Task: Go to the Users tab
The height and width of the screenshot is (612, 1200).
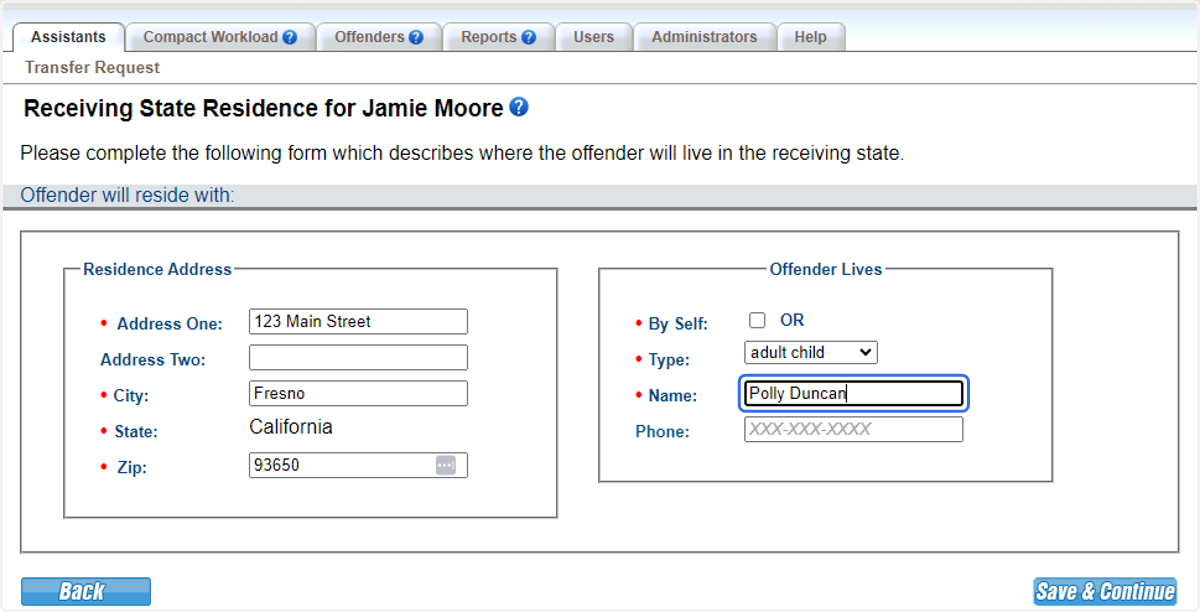Action: pos(594,37)
